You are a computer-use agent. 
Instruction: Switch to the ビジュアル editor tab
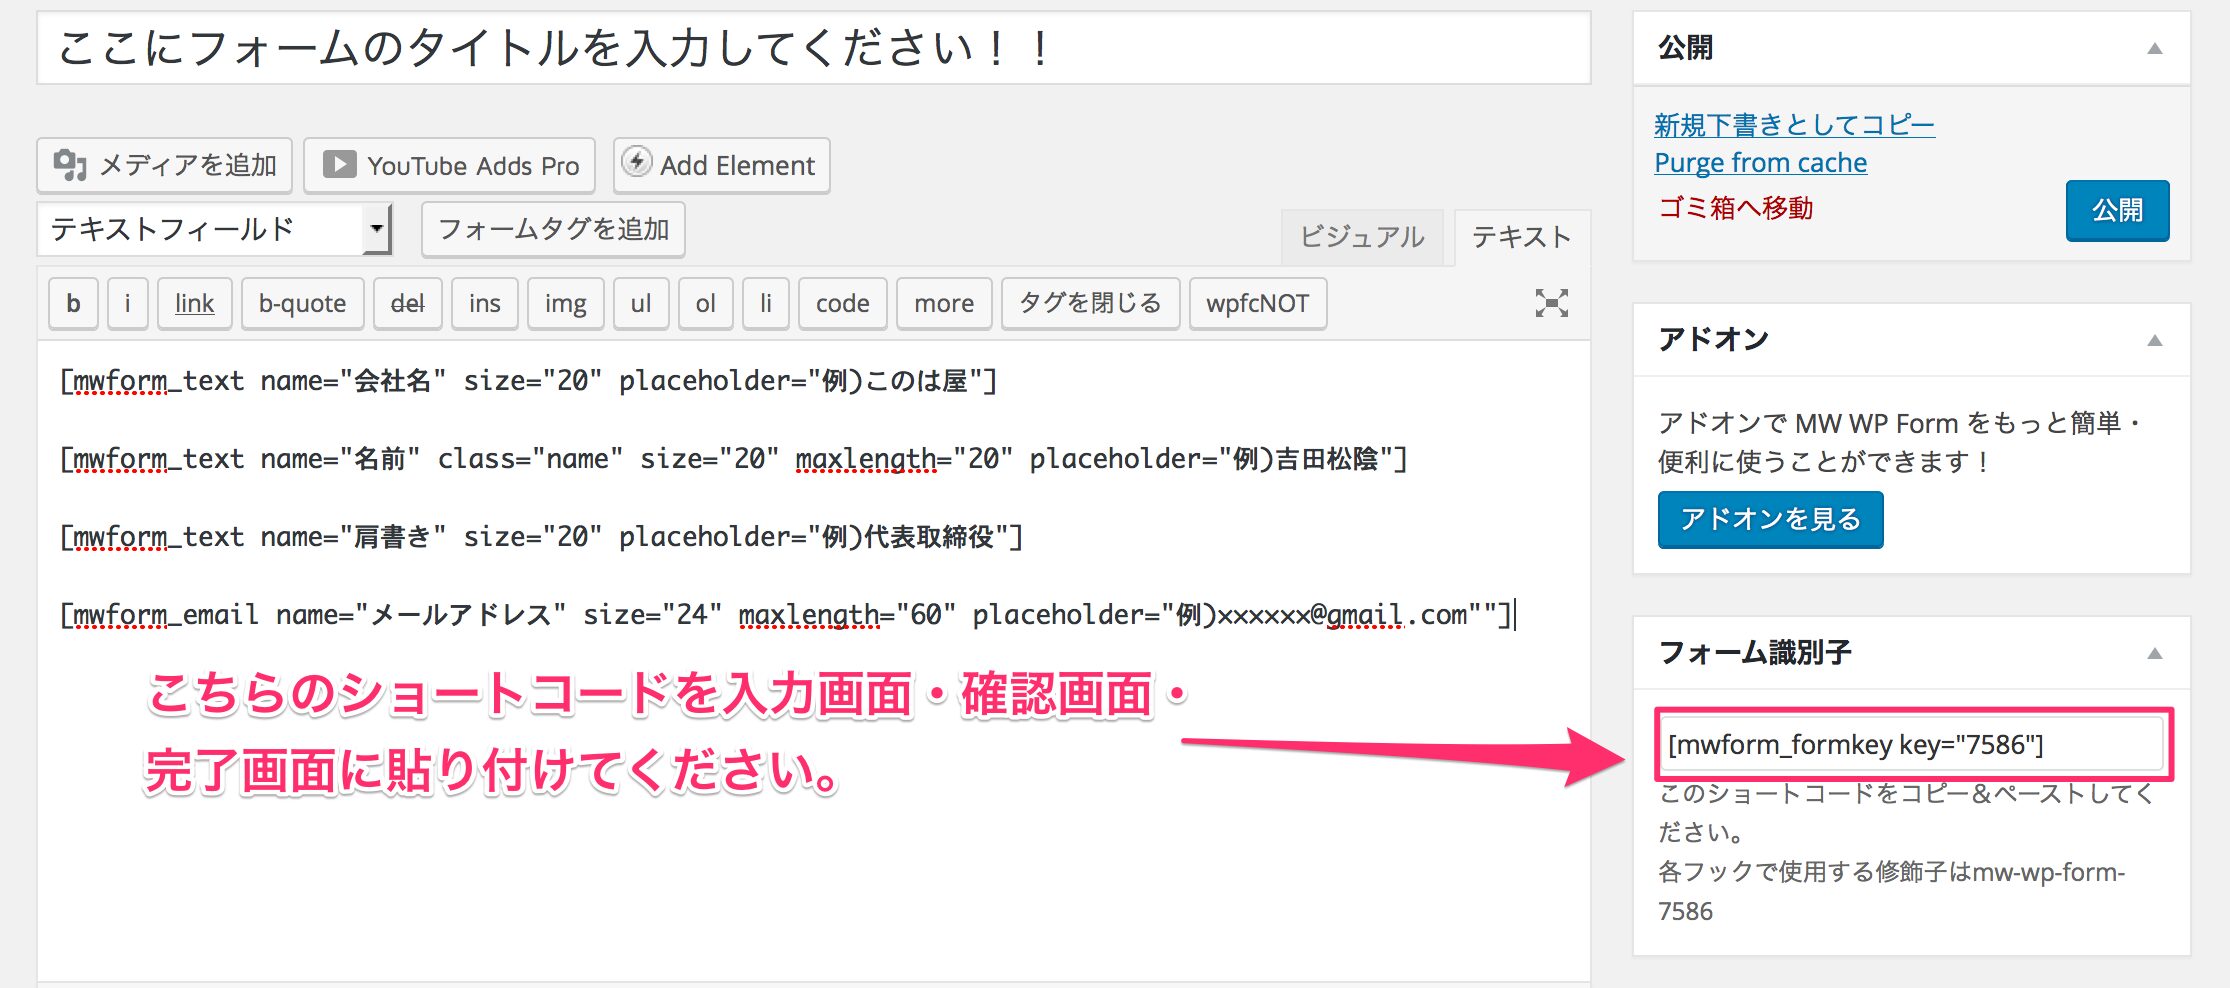(1361, 237)
